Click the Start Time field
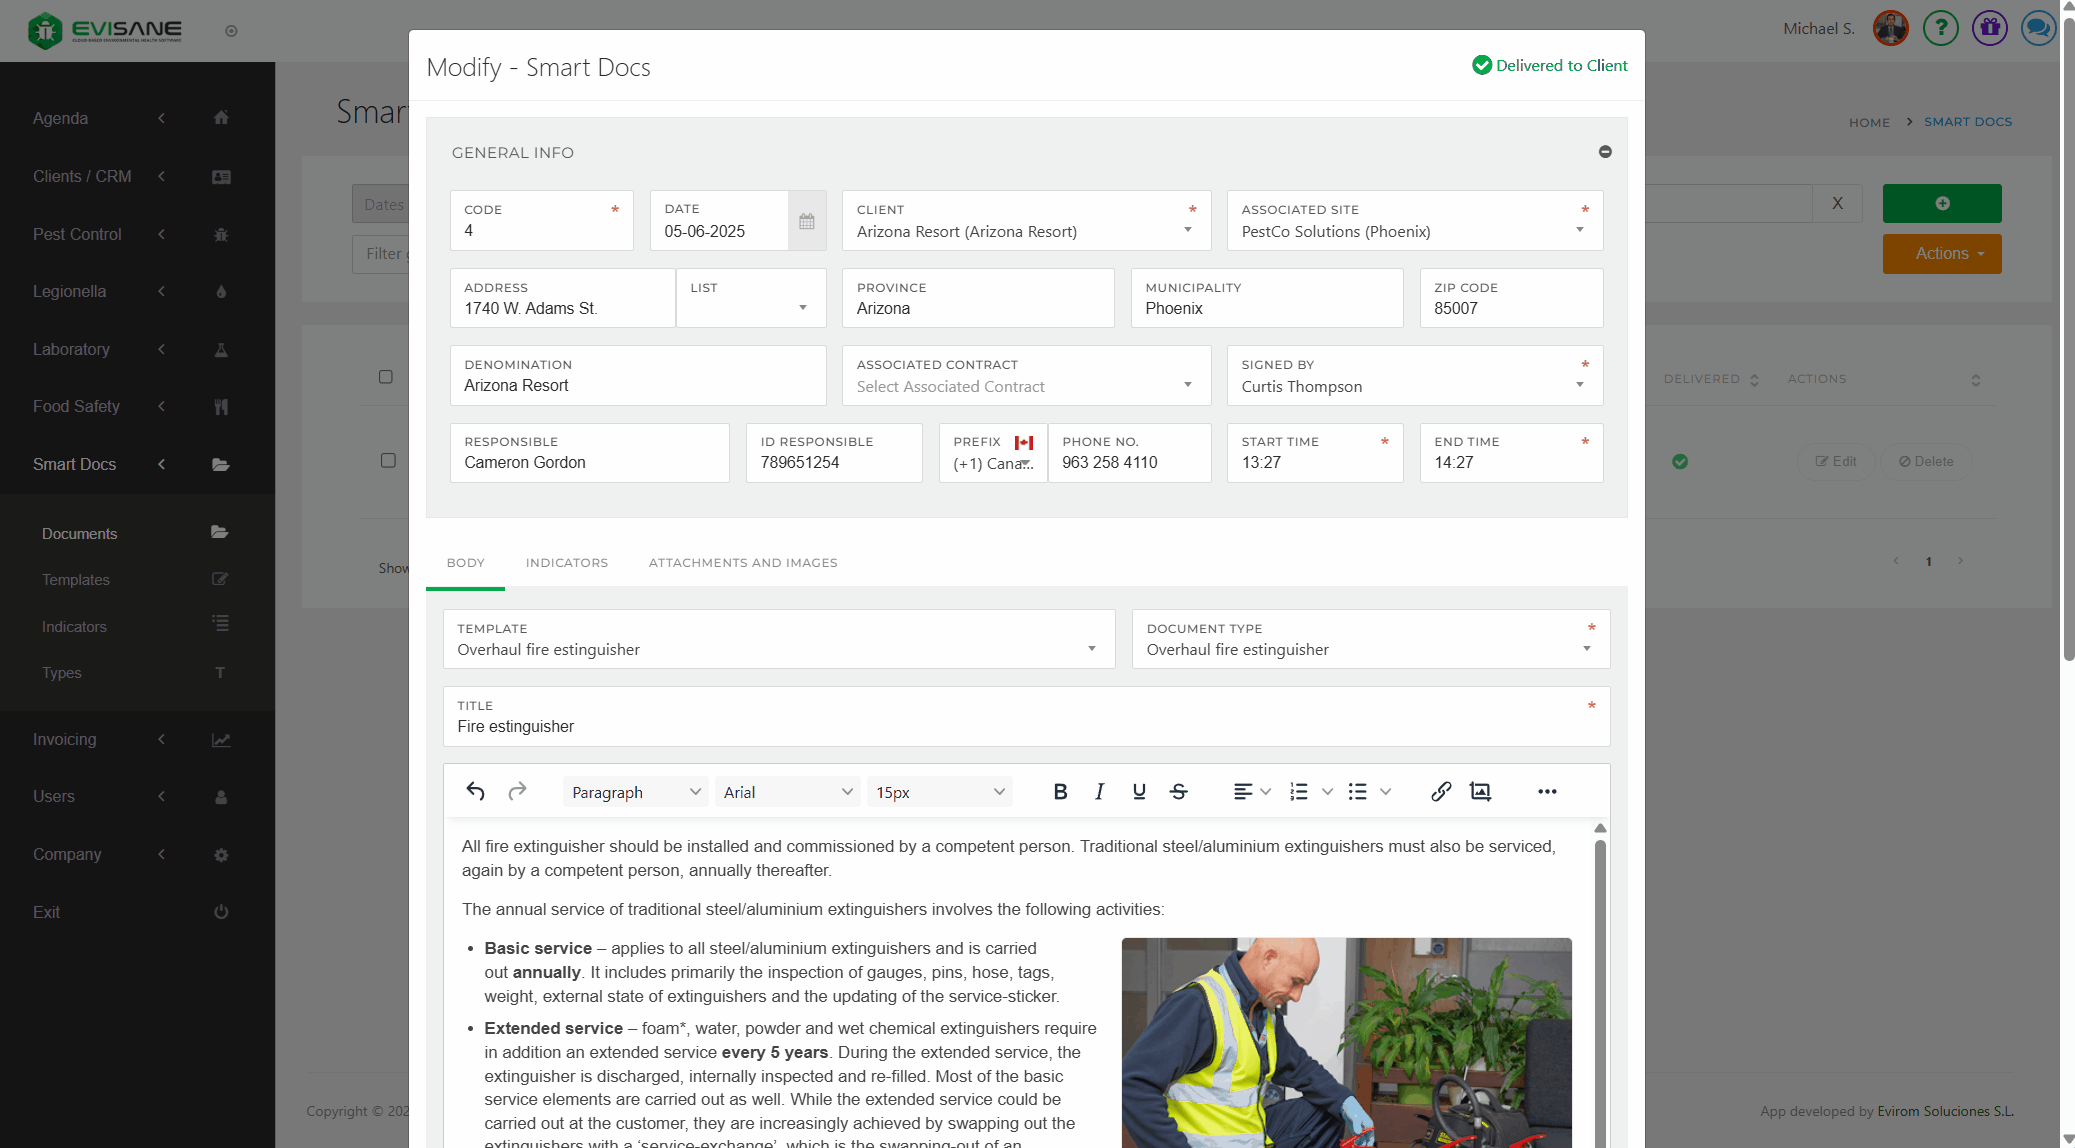 [1315, 453]
